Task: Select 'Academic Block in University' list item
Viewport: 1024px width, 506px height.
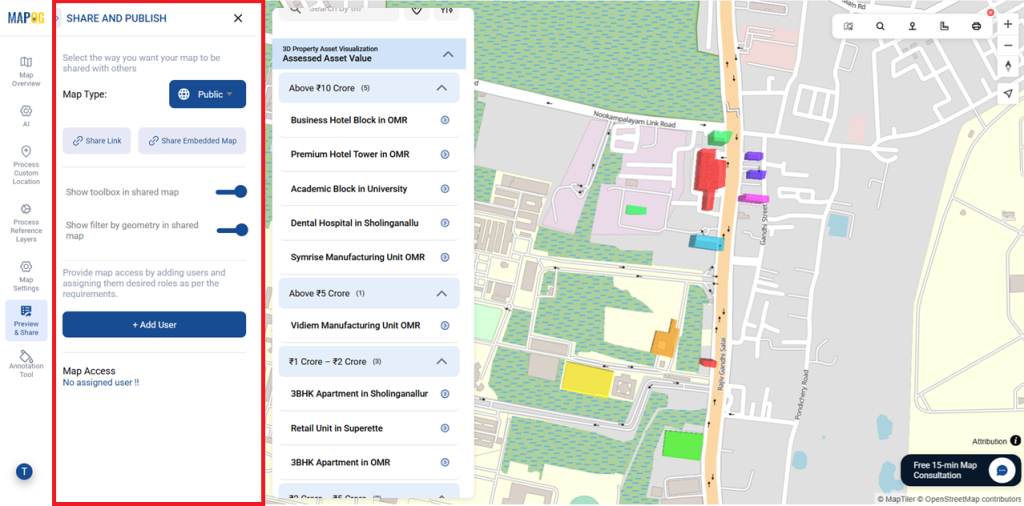Action: click(369, 189)
